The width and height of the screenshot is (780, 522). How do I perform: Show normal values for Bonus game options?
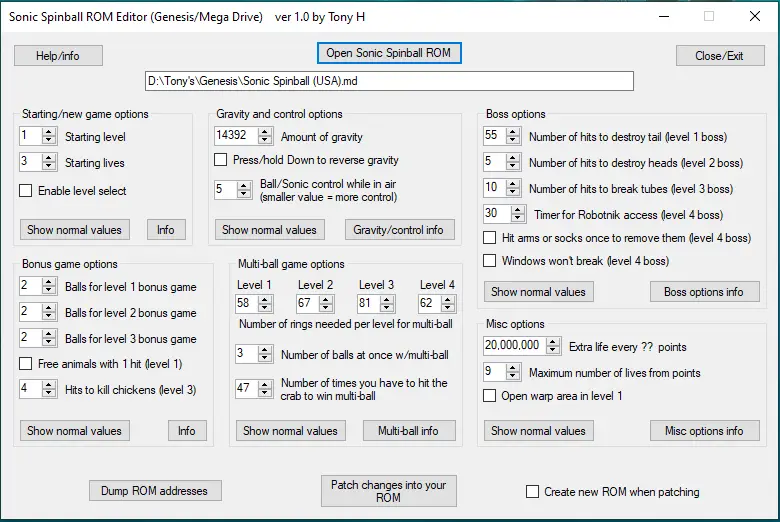[x=75, y=431]
